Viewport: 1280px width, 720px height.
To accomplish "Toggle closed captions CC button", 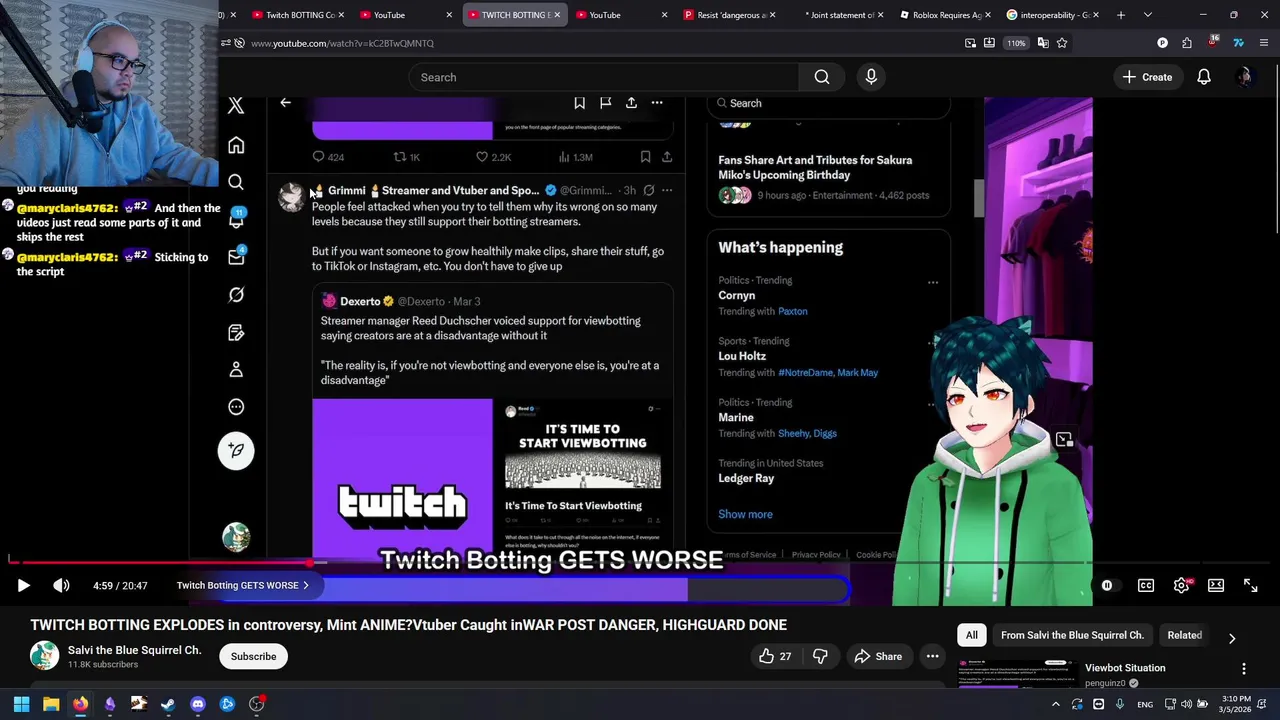I will pos(1146,586).
